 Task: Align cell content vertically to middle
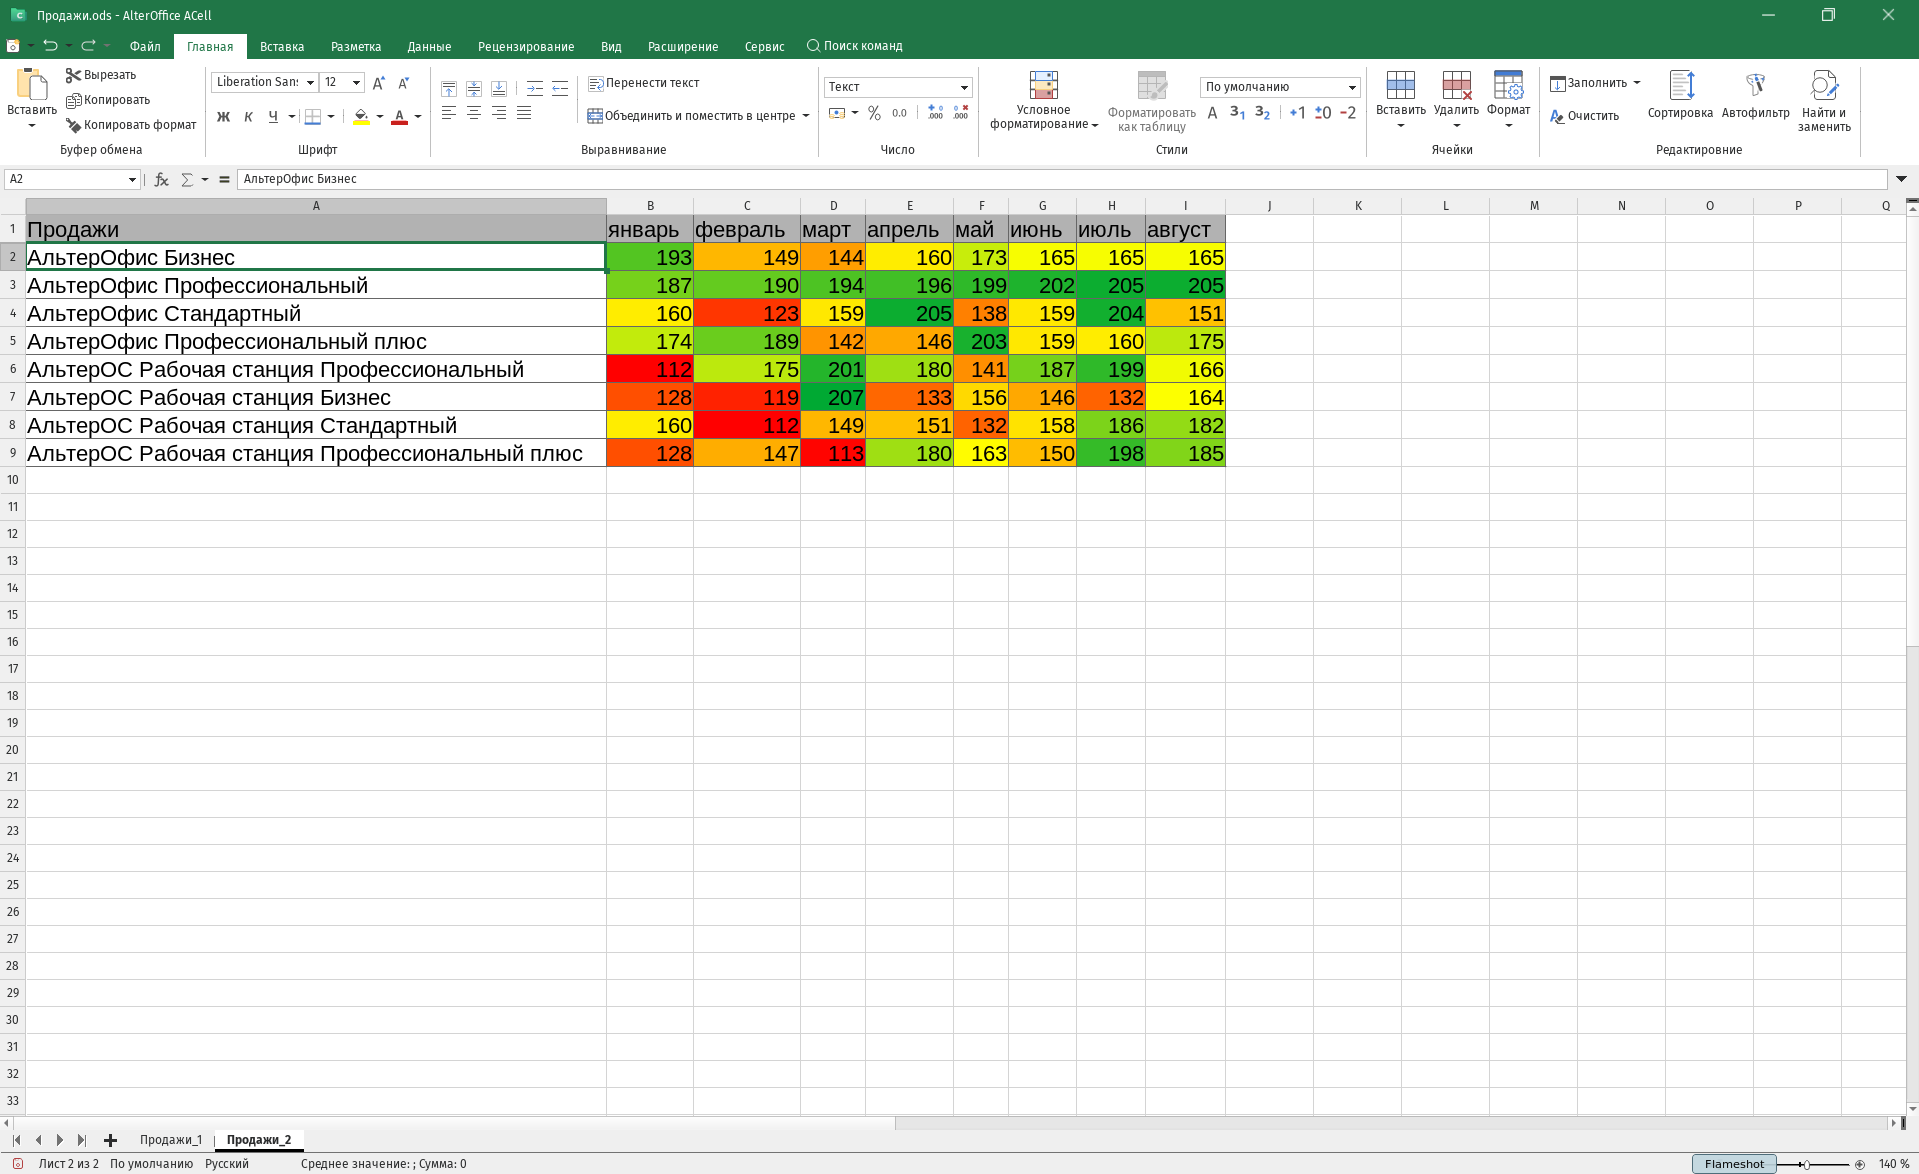[x=474, y=89]
